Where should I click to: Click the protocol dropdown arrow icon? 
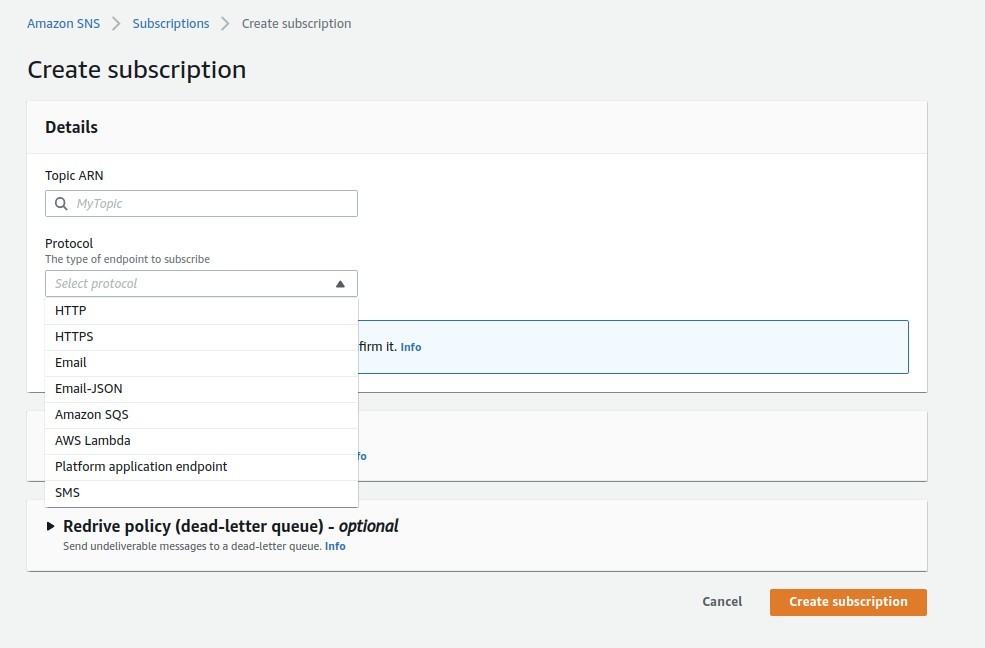tap(340, 284)
